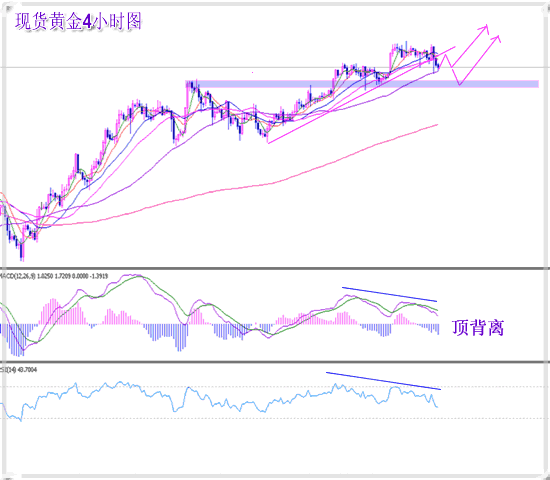Select the blue RSI divergence trendline

click(383, 381)
